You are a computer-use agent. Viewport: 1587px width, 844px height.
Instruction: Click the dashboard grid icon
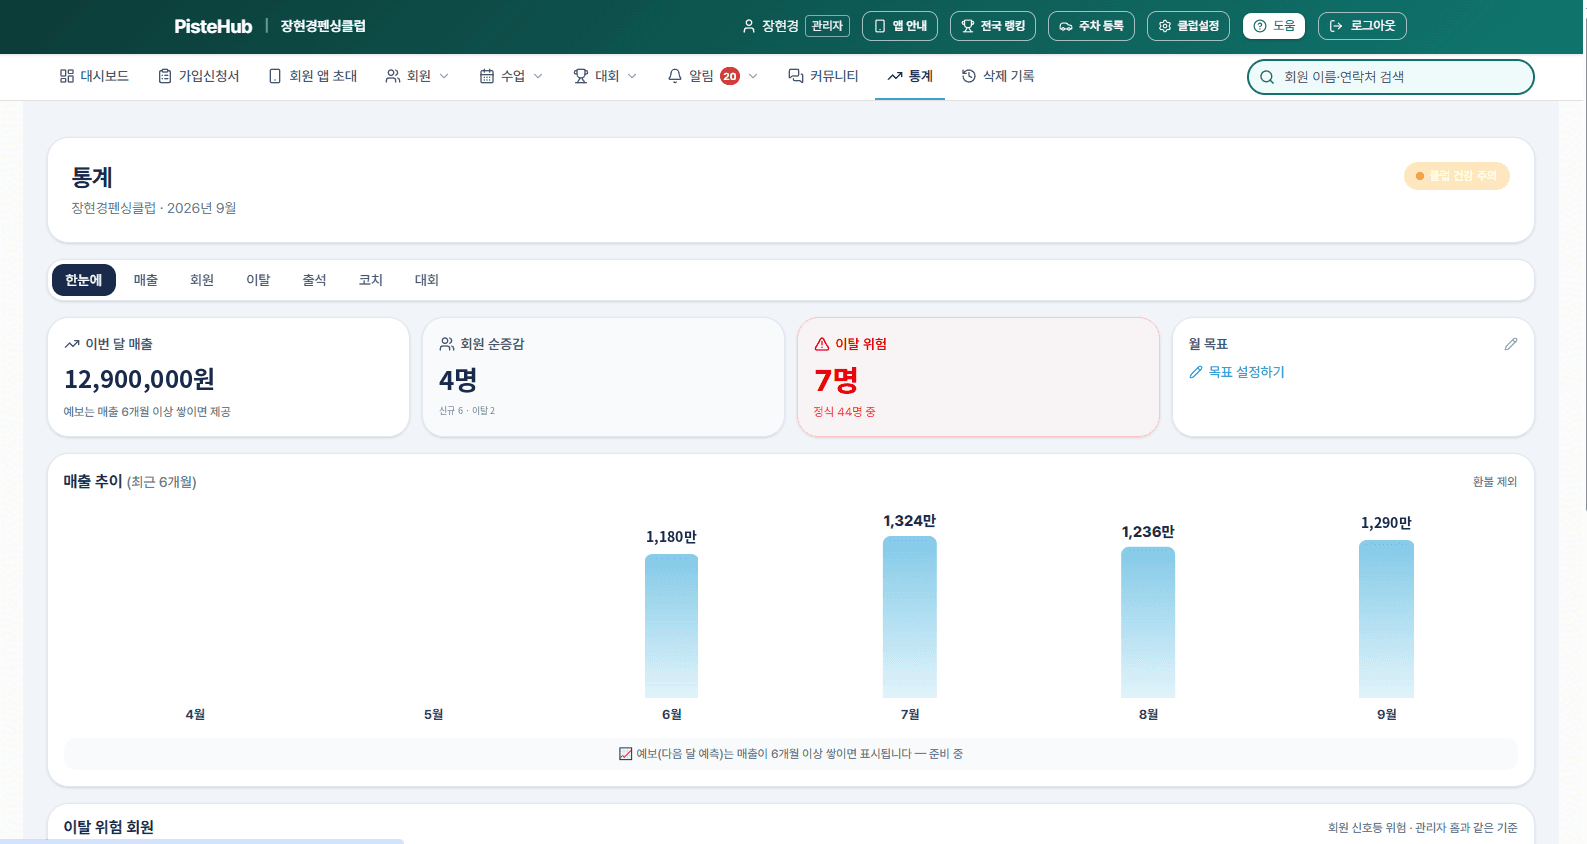pos(67,76)
